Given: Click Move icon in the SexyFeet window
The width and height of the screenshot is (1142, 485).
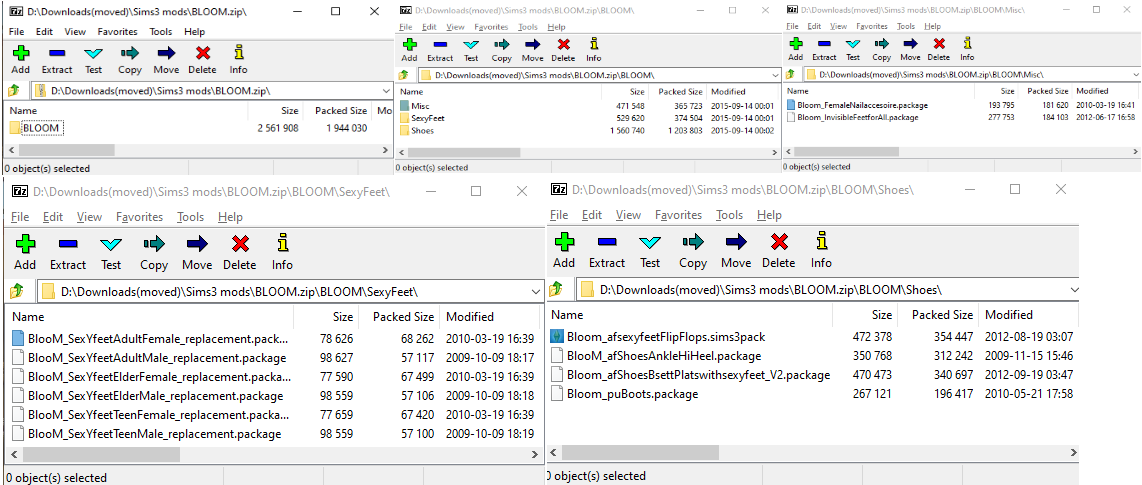Looking at the screenshot, I should (x=197, y=243).
